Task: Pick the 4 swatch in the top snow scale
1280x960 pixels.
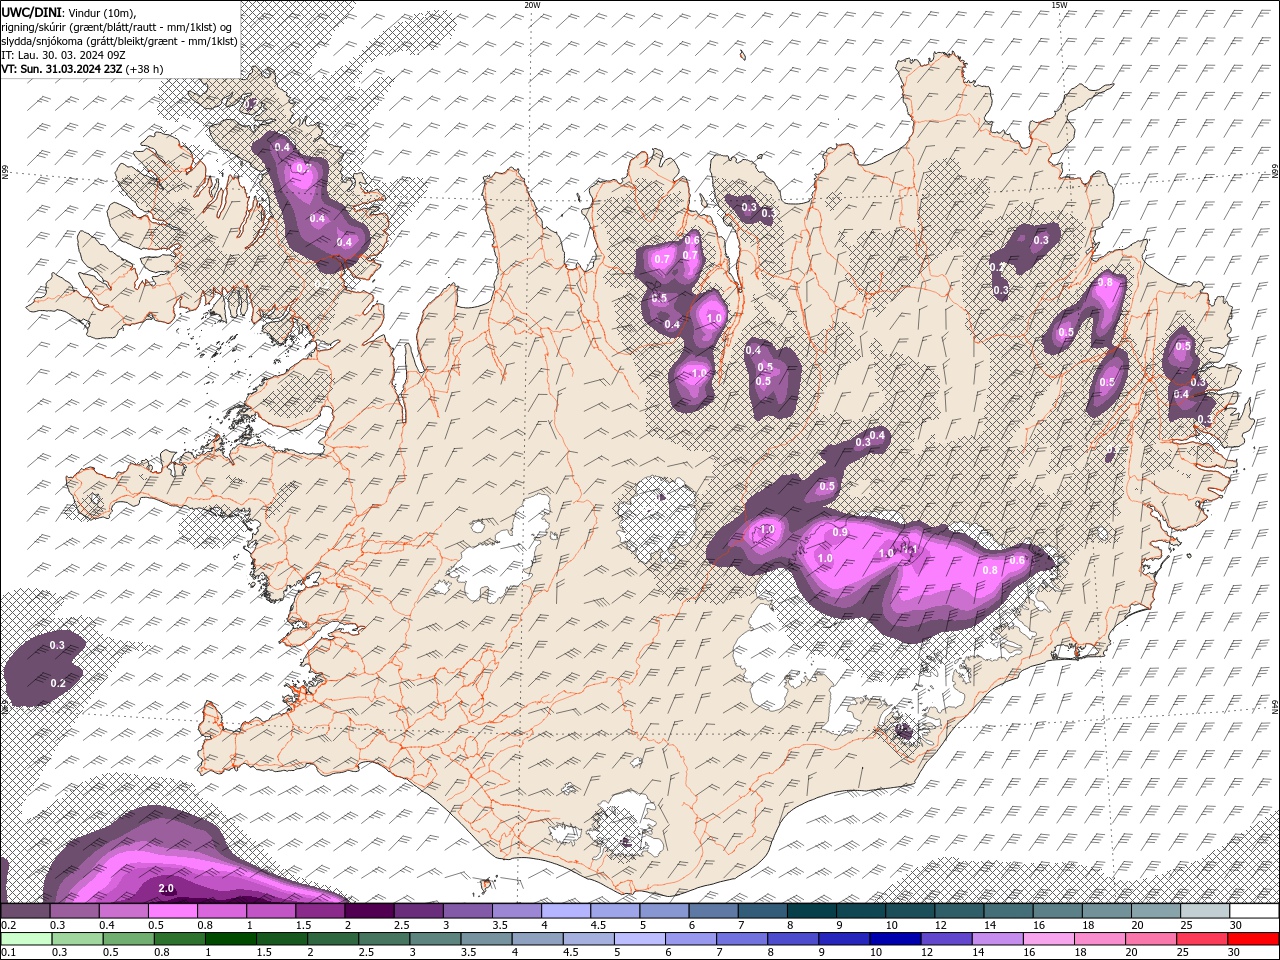Action: pyautogui.click(x=565, y=911)
